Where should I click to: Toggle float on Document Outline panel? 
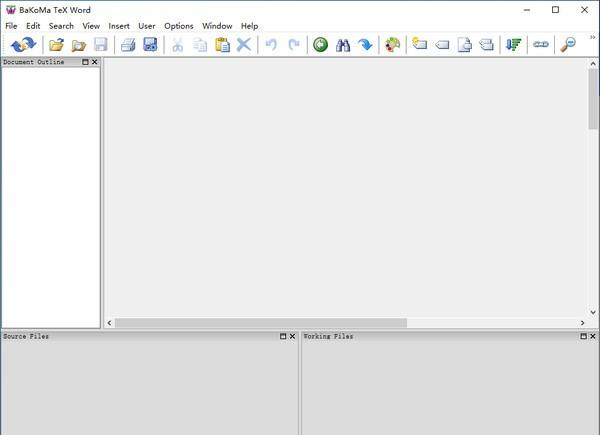click(85, 62)
